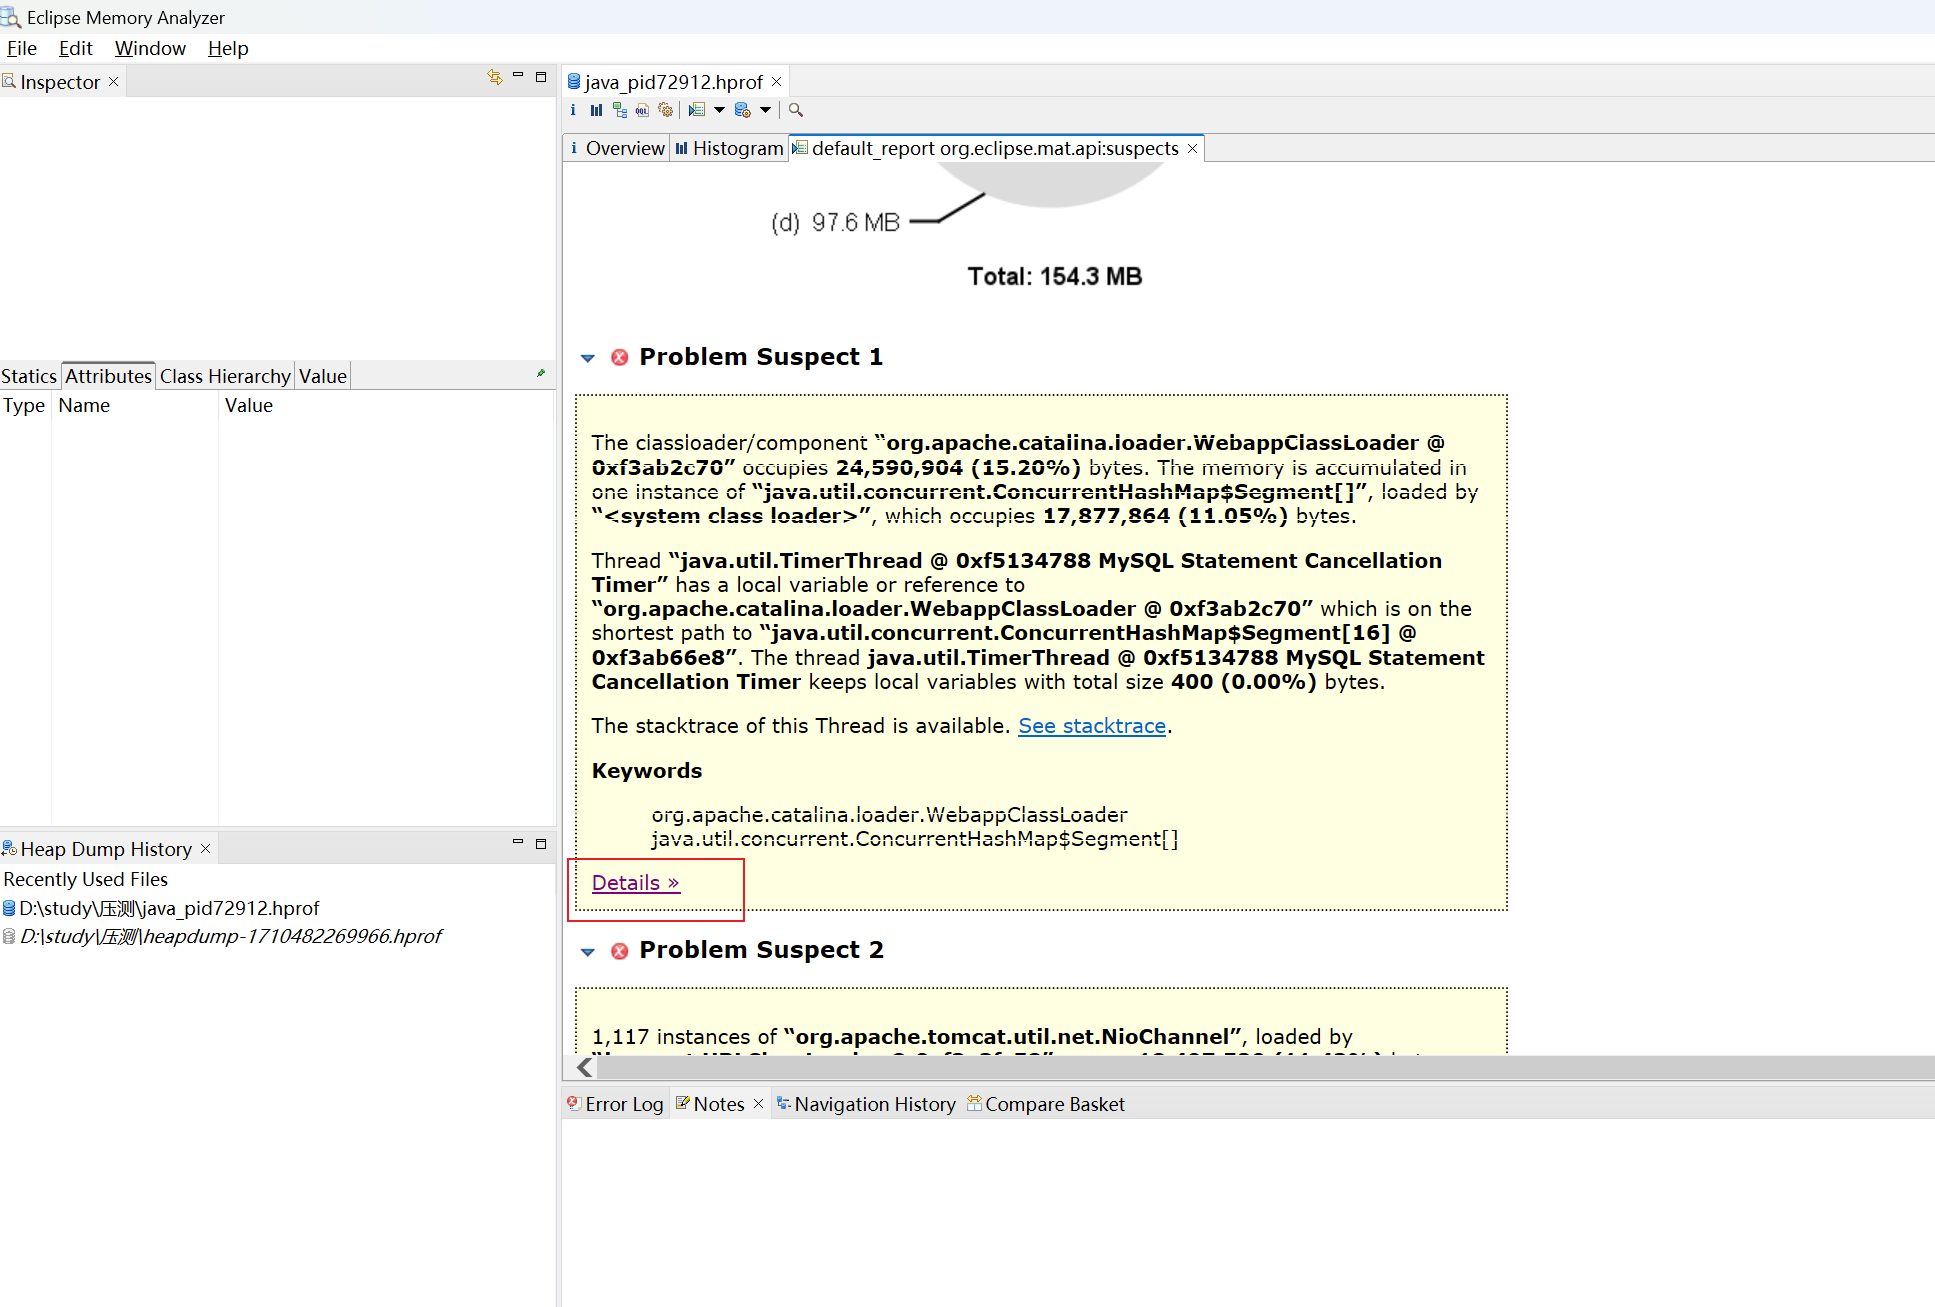The width and height of the screenshot is (1935, 1307).
Task: Click the Details link for Suspect 1
Action: tap(635, 883)
